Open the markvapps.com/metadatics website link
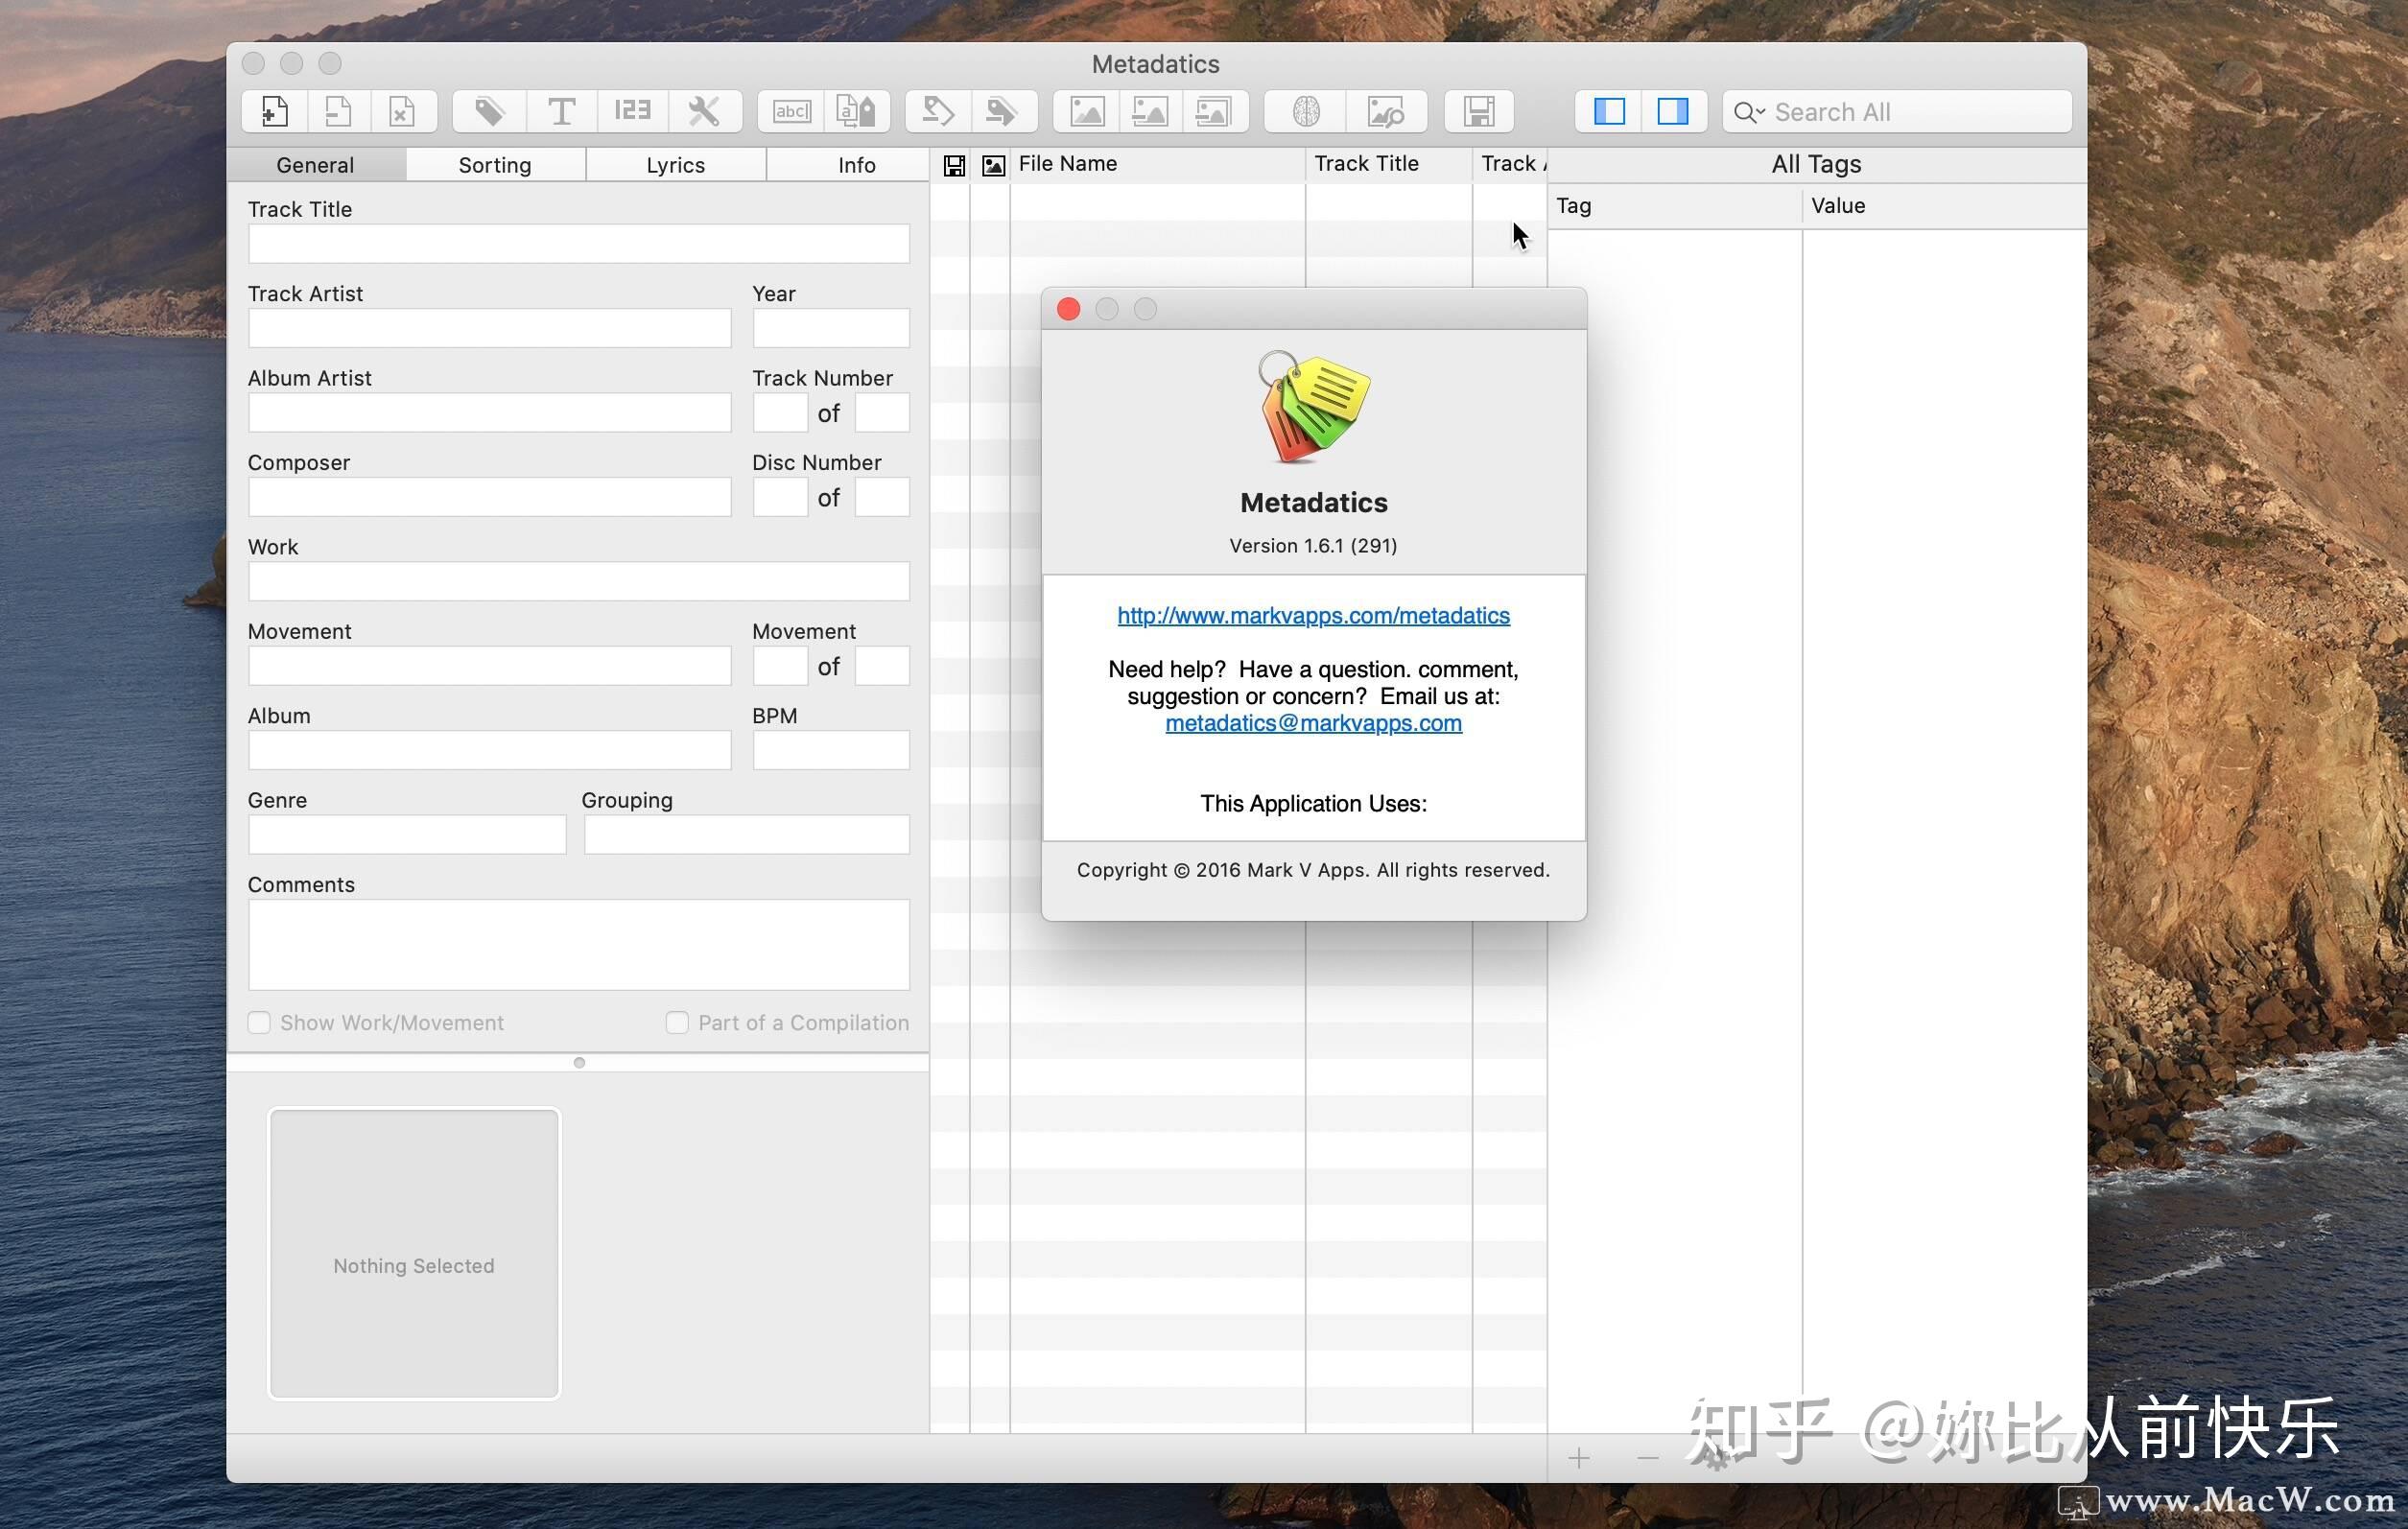This screenshot has width=2408, height=1529. tap(1313, 615)
